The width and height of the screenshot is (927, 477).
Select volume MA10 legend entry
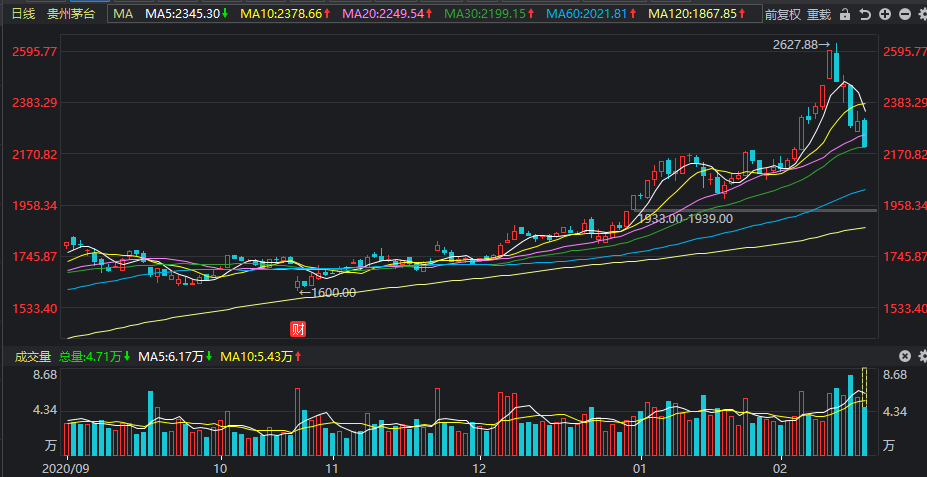pos(260,356)
